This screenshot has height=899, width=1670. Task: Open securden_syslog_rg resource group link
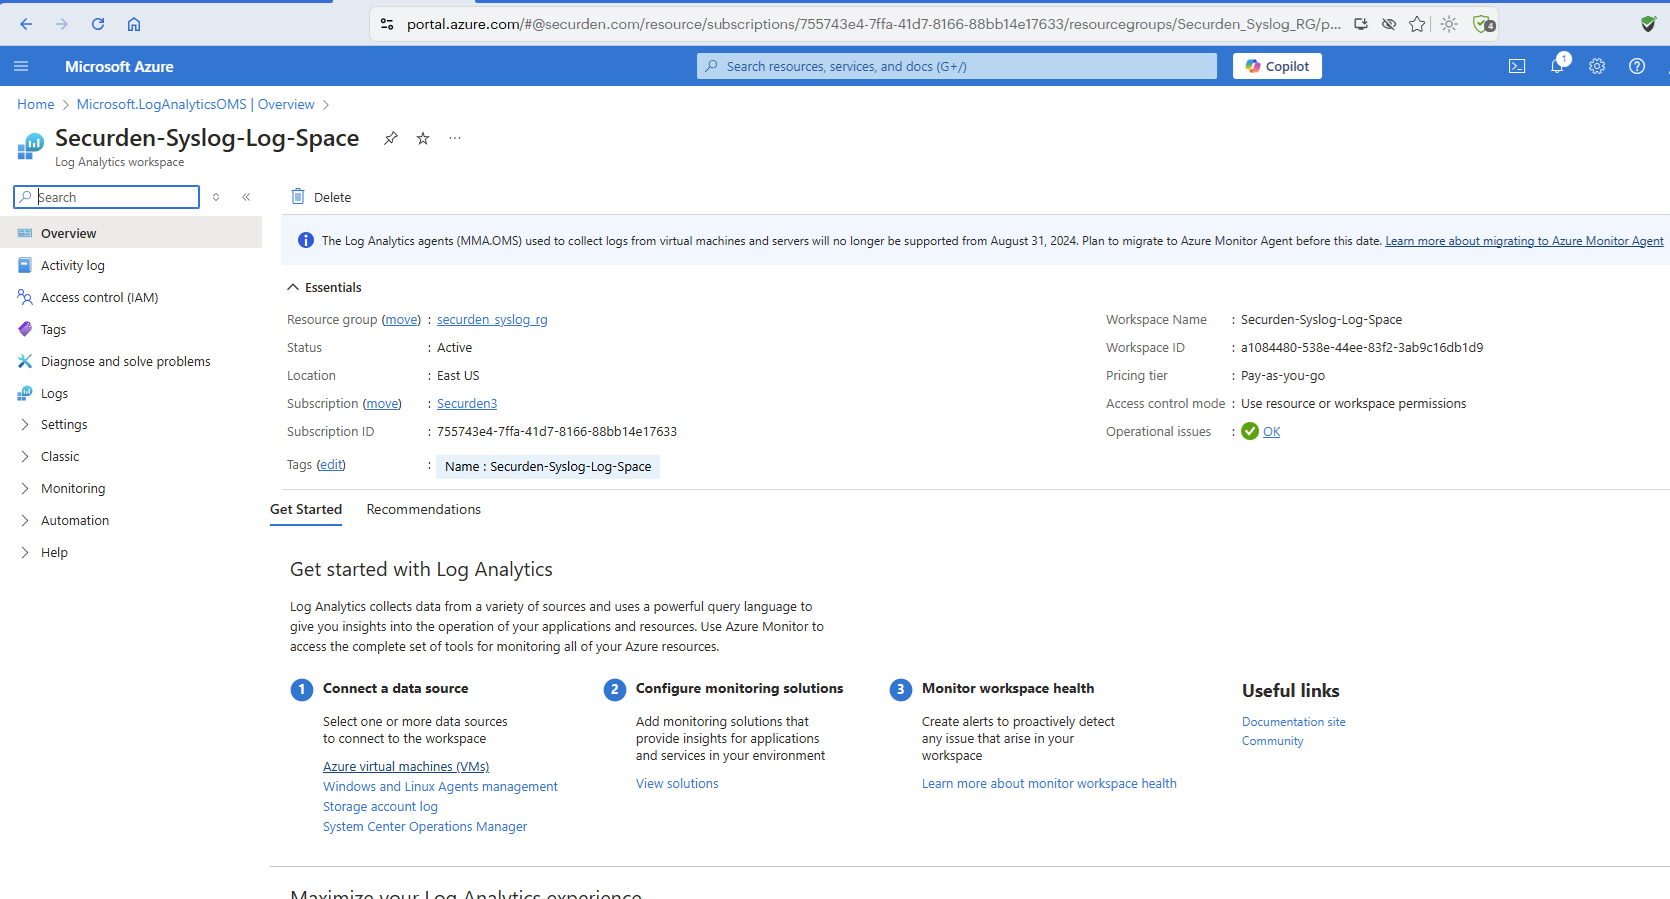point(492,320)
